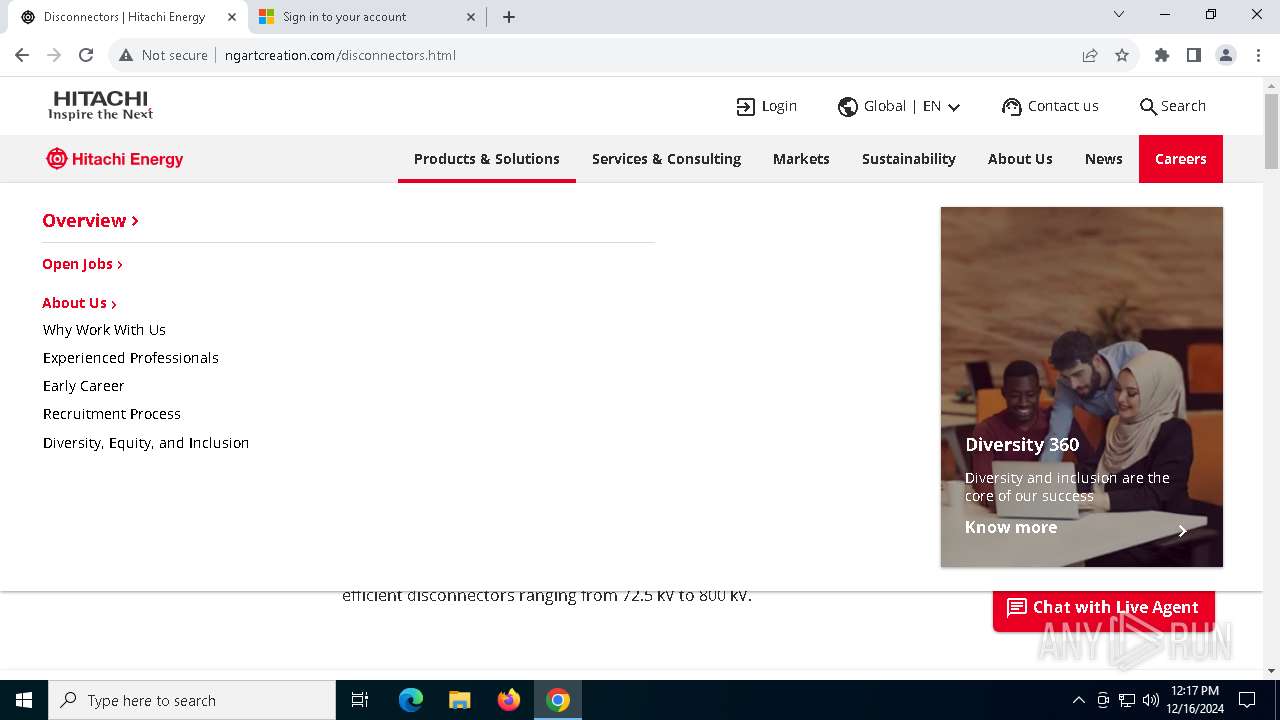Viewport: 1280px width, 720px height.
Task: Click the Not secure warning icon
Action: tap(126, 55)
